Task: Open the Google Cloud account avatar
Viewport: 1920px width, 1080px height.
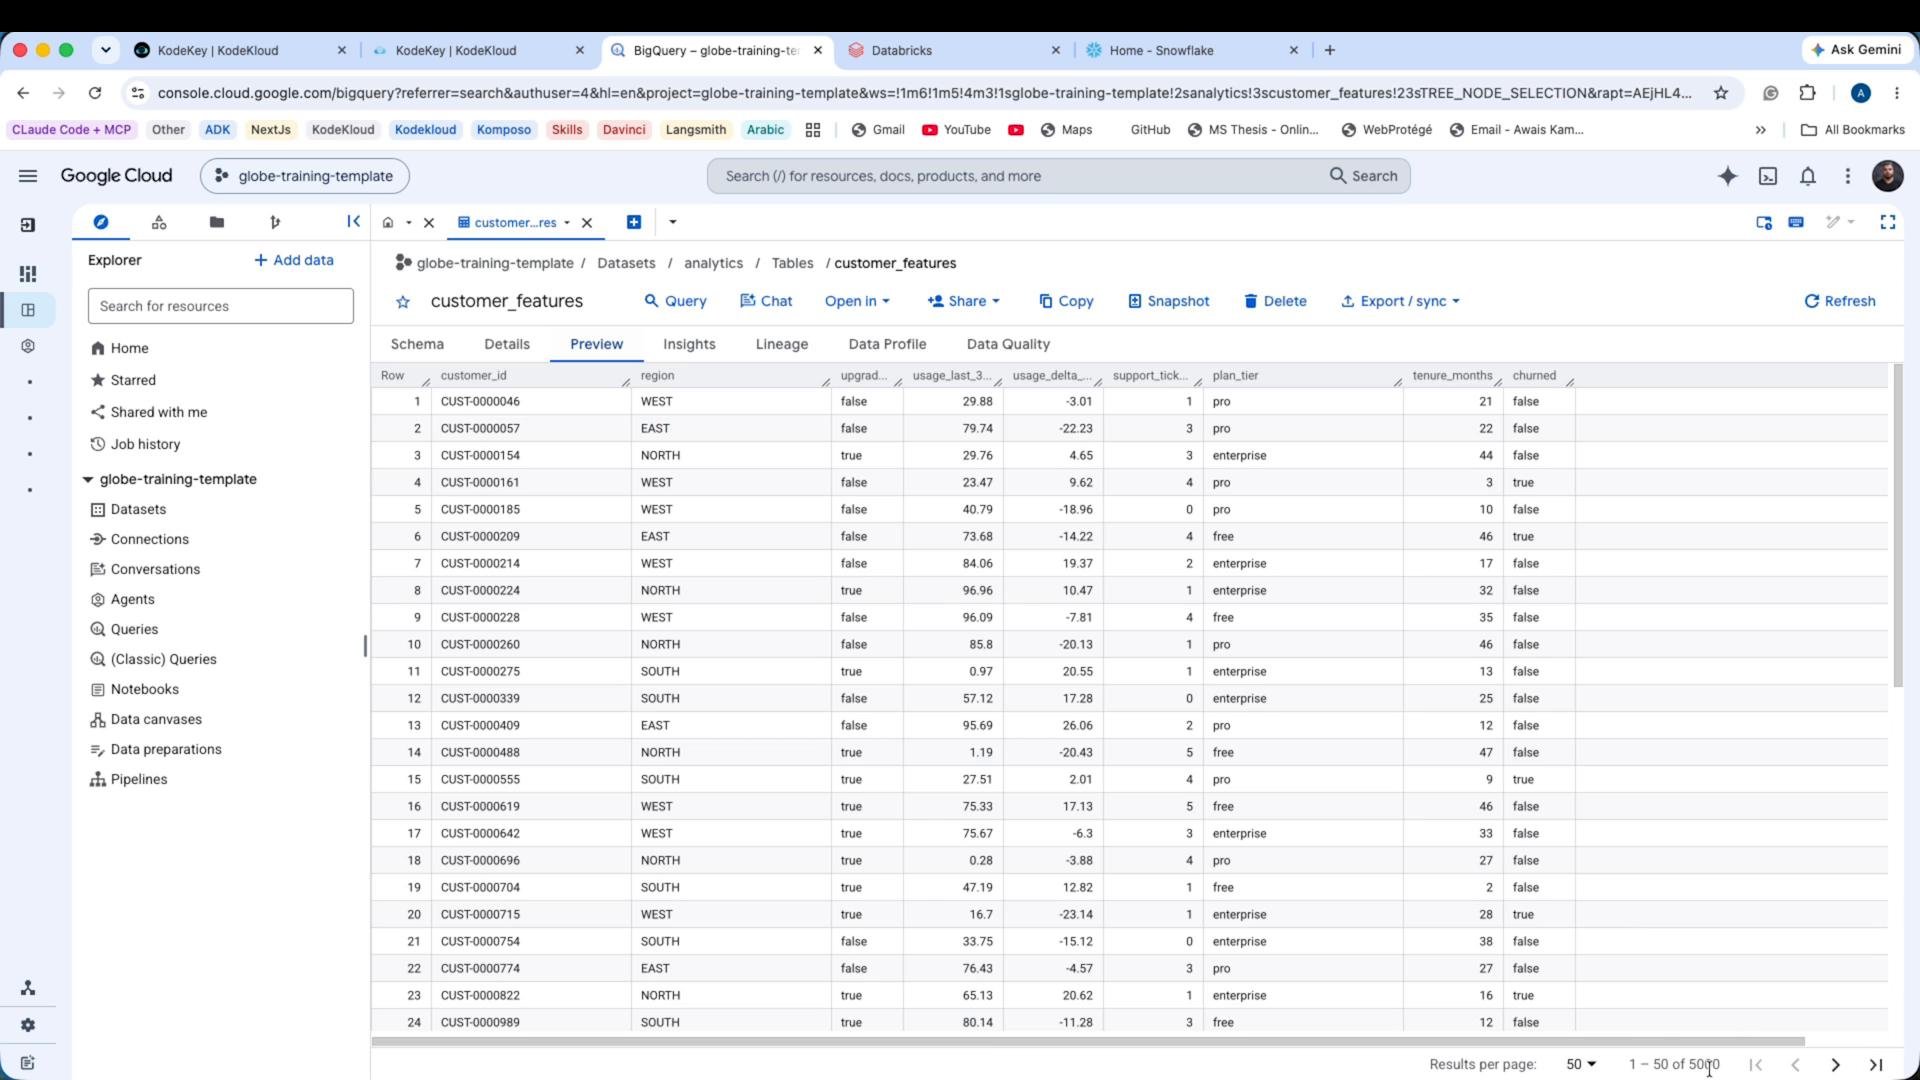Action: click(1887, 176)
